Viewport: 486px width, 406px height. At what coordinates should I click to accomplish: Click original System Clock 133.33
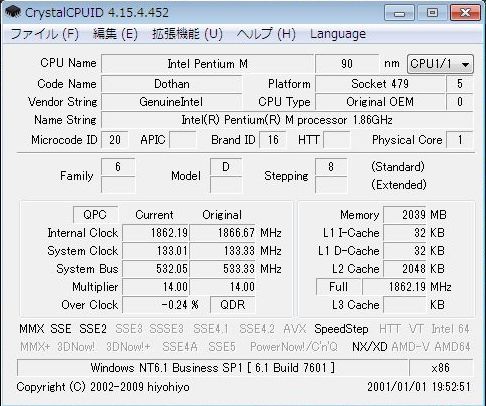click(x=223, y=251)
